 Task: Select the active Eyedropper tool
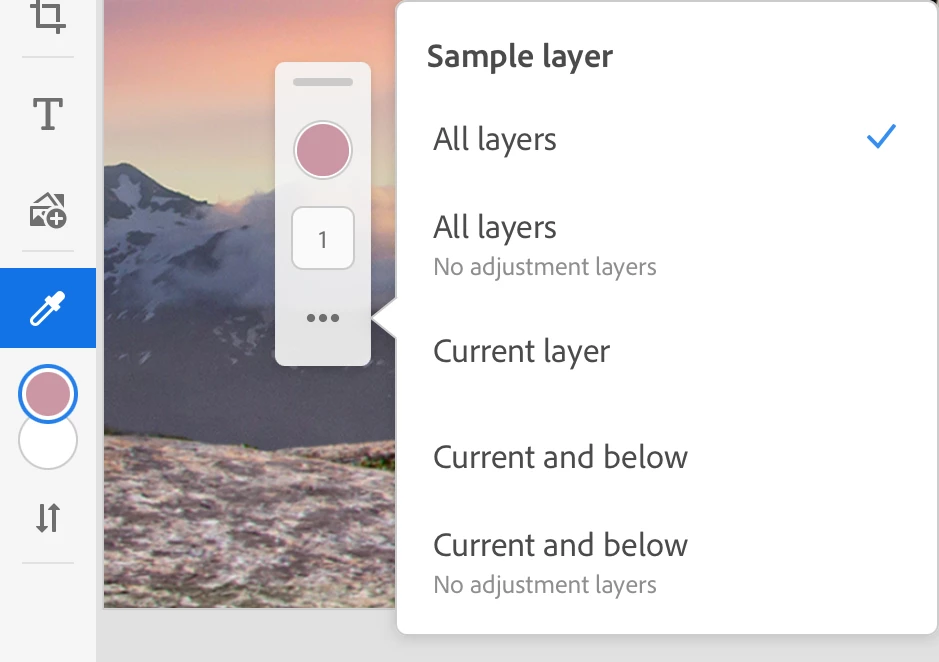pos(48,308)
